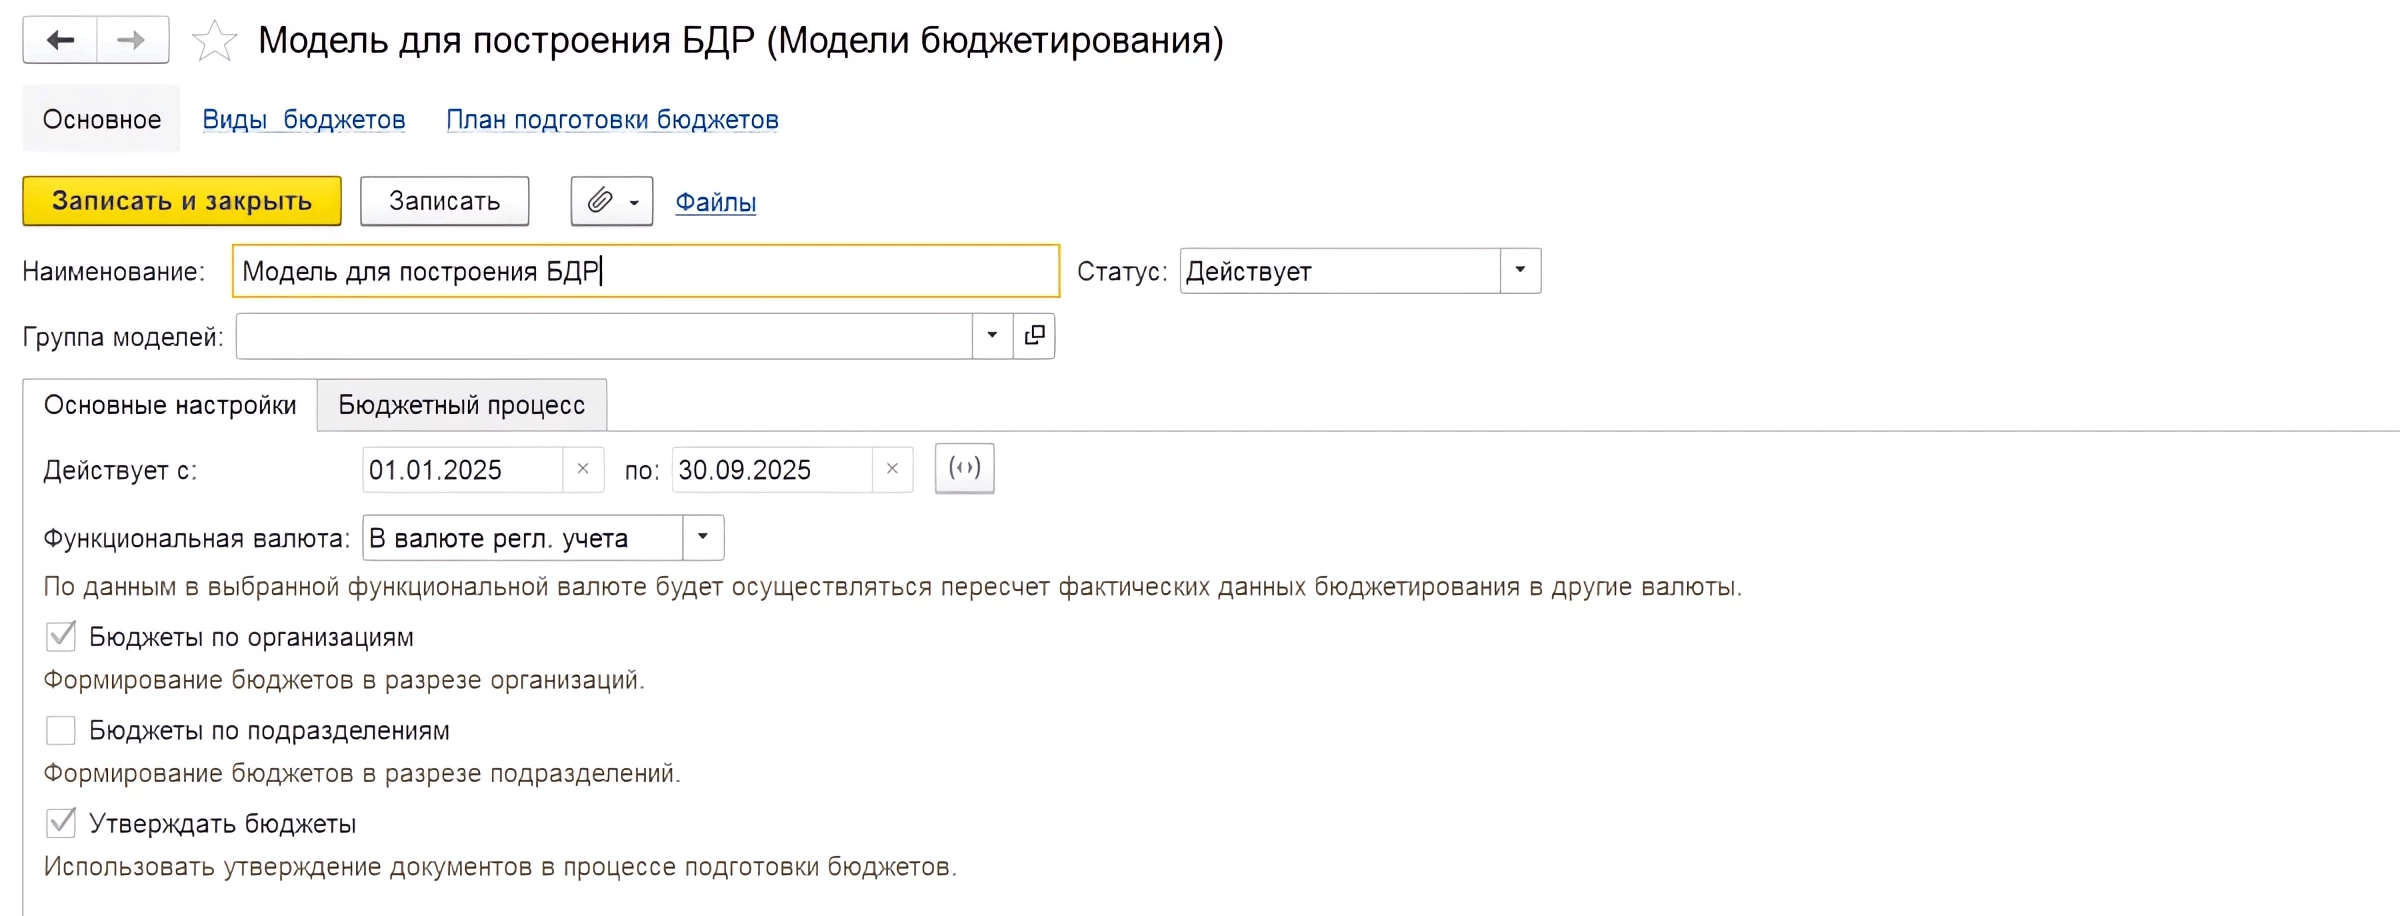Expand the Функциональная валюта dropdown
The image size is (2400, 916).
[x=703, y=538]
